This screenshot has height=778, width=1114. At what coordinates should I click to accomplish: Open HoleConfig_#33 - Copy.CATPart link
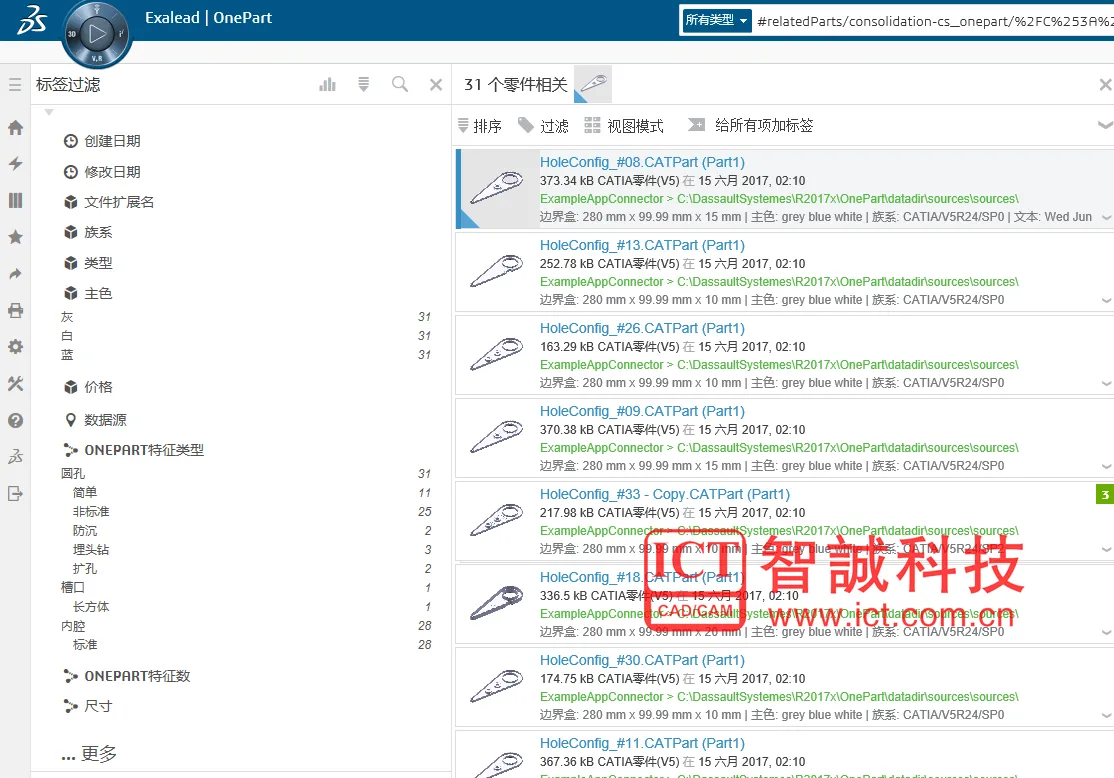tap(665, 495)
